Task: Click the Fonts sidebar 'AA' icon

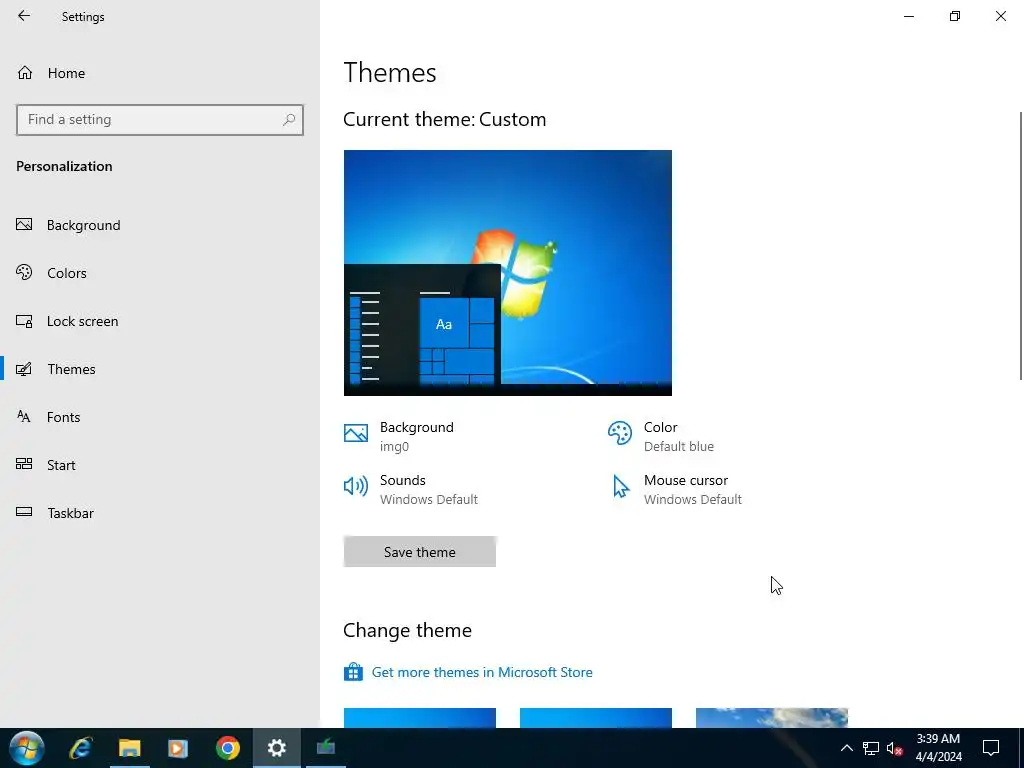Action: pyautogui.click(x=24, y=416)
